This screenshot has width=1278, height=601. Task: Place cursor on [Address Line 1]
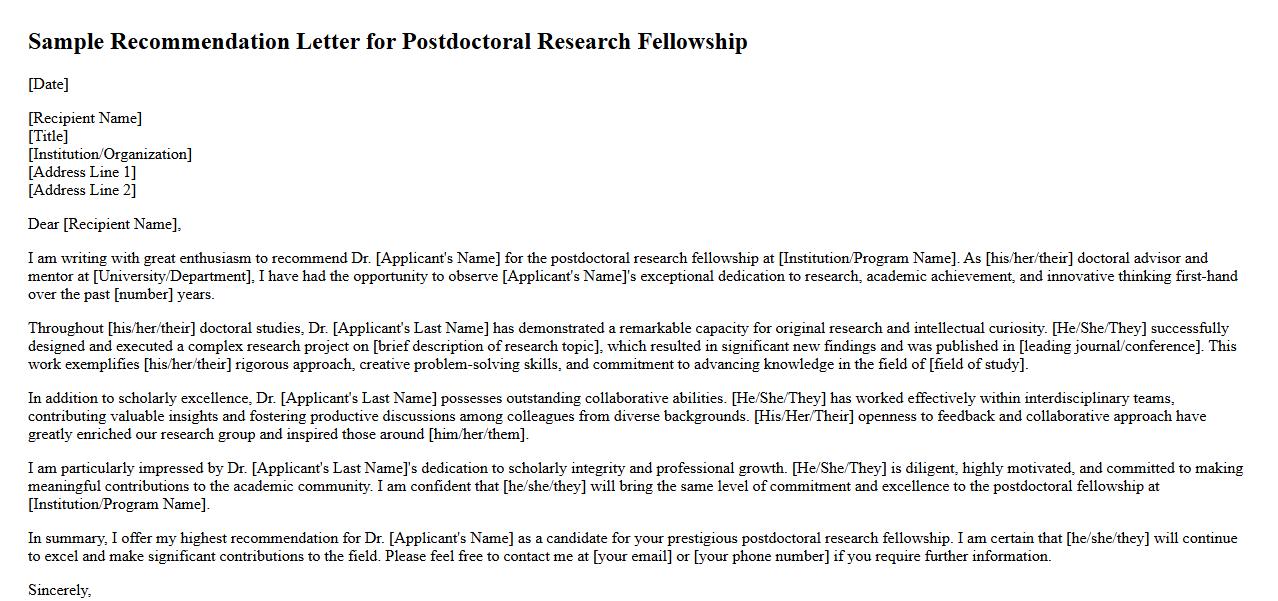(82, 172)
